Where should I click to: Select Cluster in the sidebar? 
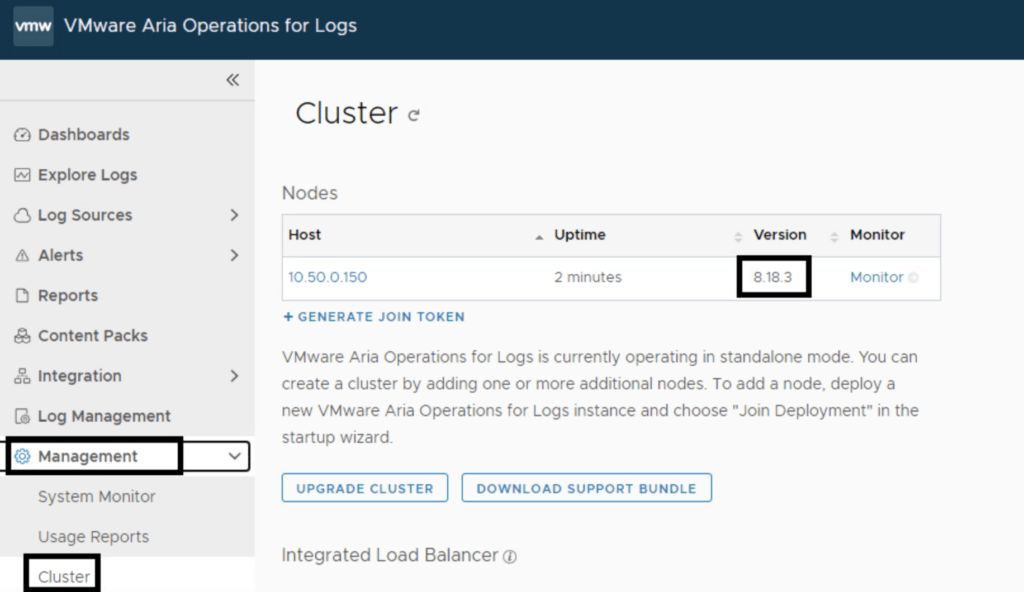point(64,577)
